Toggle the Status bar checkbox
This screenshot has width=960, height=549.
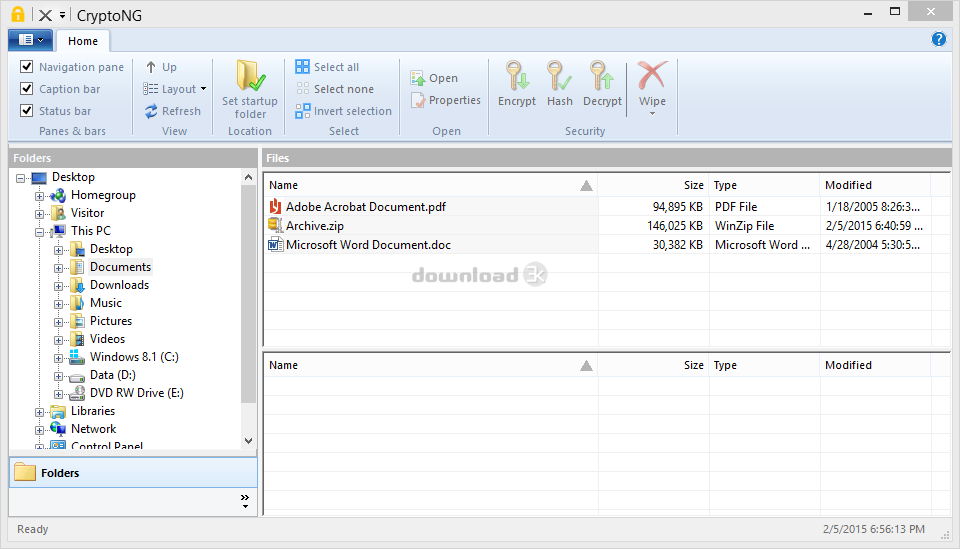[x=26, y=110]
